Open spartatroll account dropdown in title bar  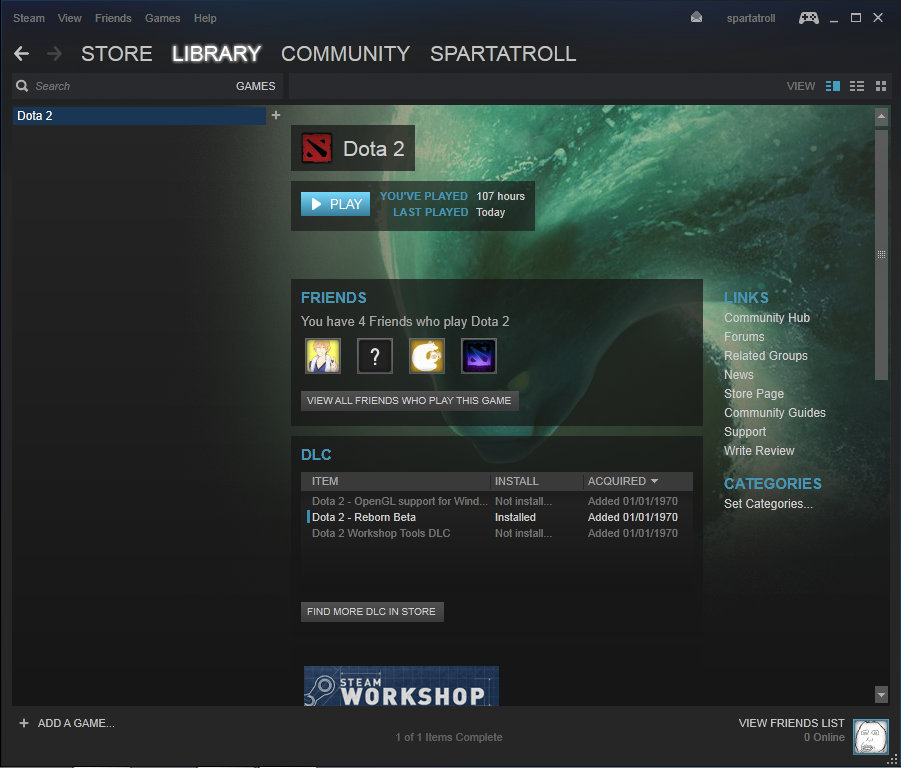pyautogui.click(x=749, y=18)
